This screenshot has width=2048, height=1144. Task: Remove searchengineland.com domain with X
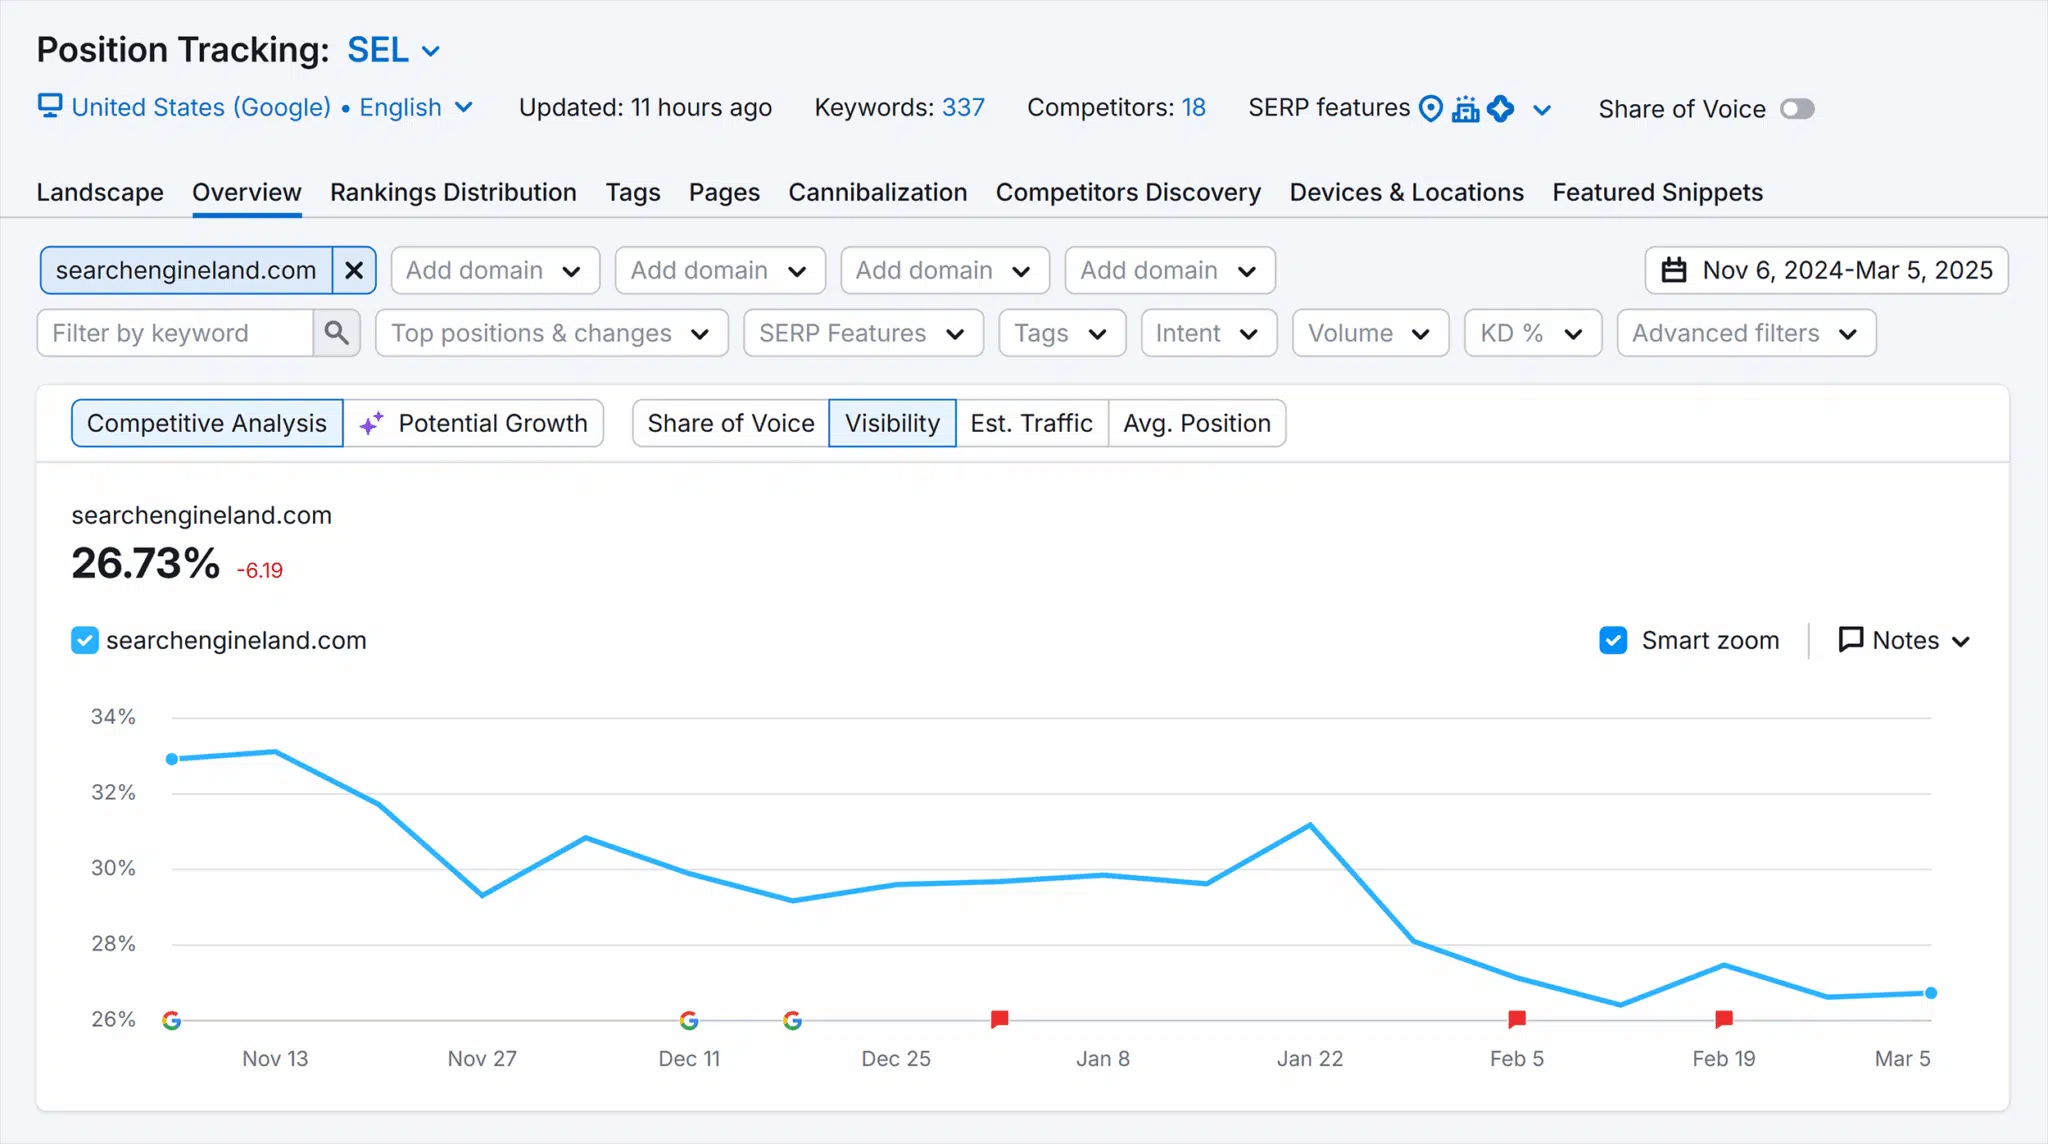pyautogui.click(x=354, y=270)
